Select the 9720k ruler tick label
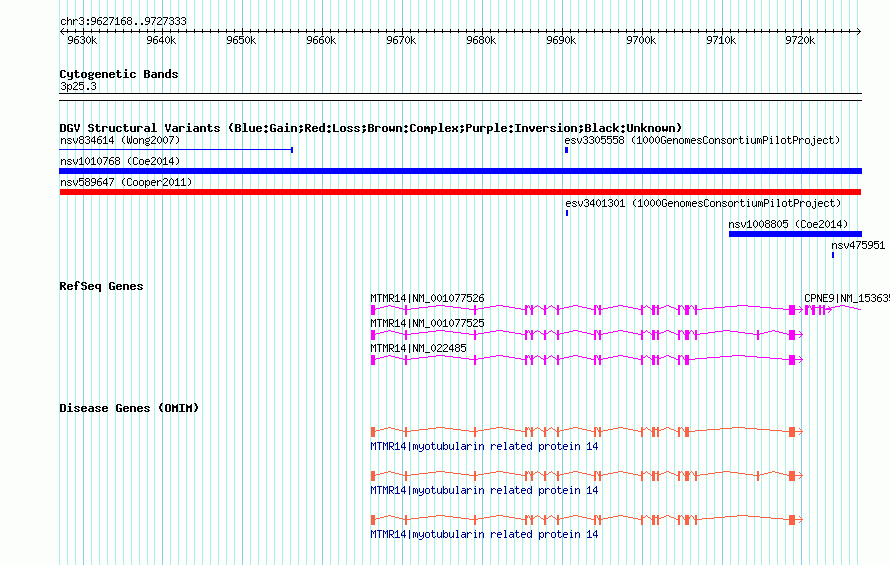890x565 pixels. point(800,40)
